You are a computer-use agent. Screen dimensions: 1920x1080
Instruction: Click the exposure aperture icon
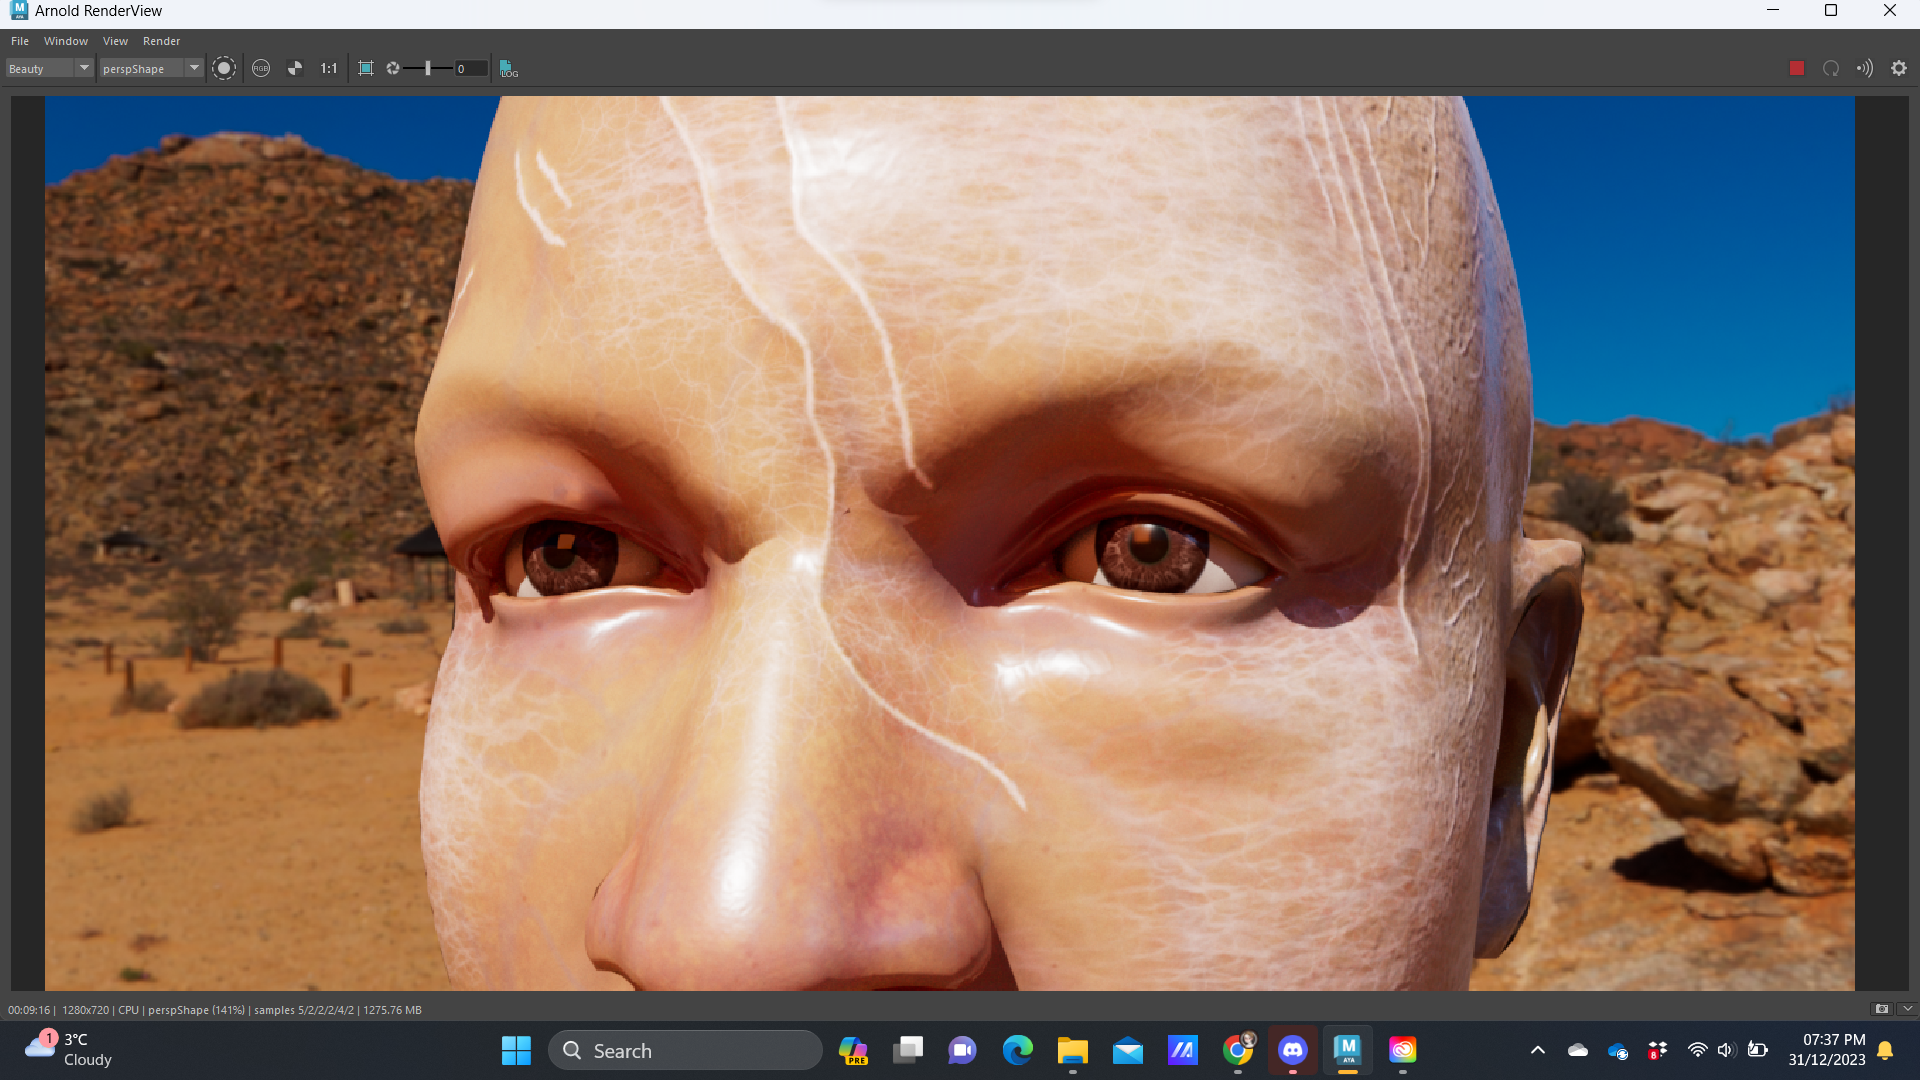[x=393, y=68]
